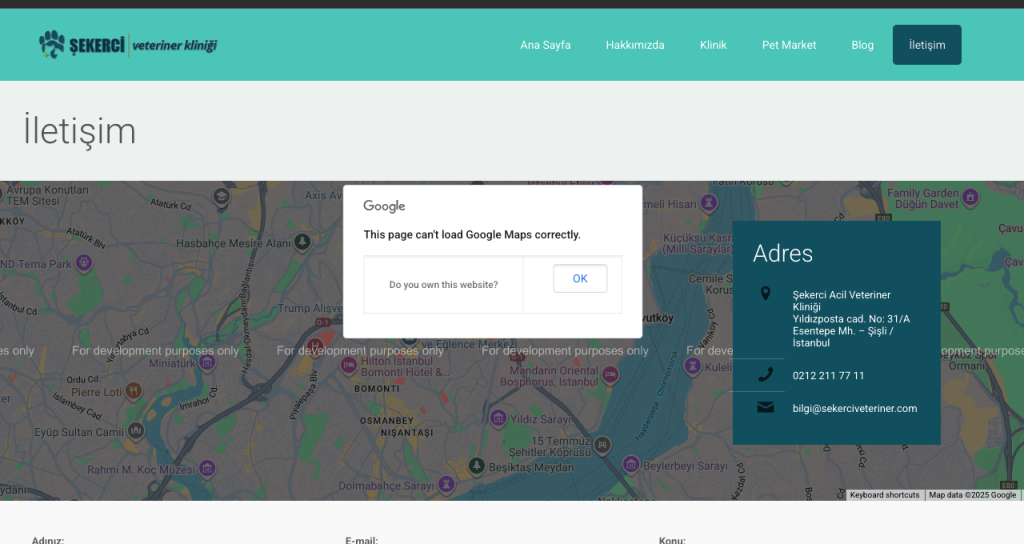Screen dimensions: 1024x544
Task: Open the Blog page
Action: (x=862, y=45)
